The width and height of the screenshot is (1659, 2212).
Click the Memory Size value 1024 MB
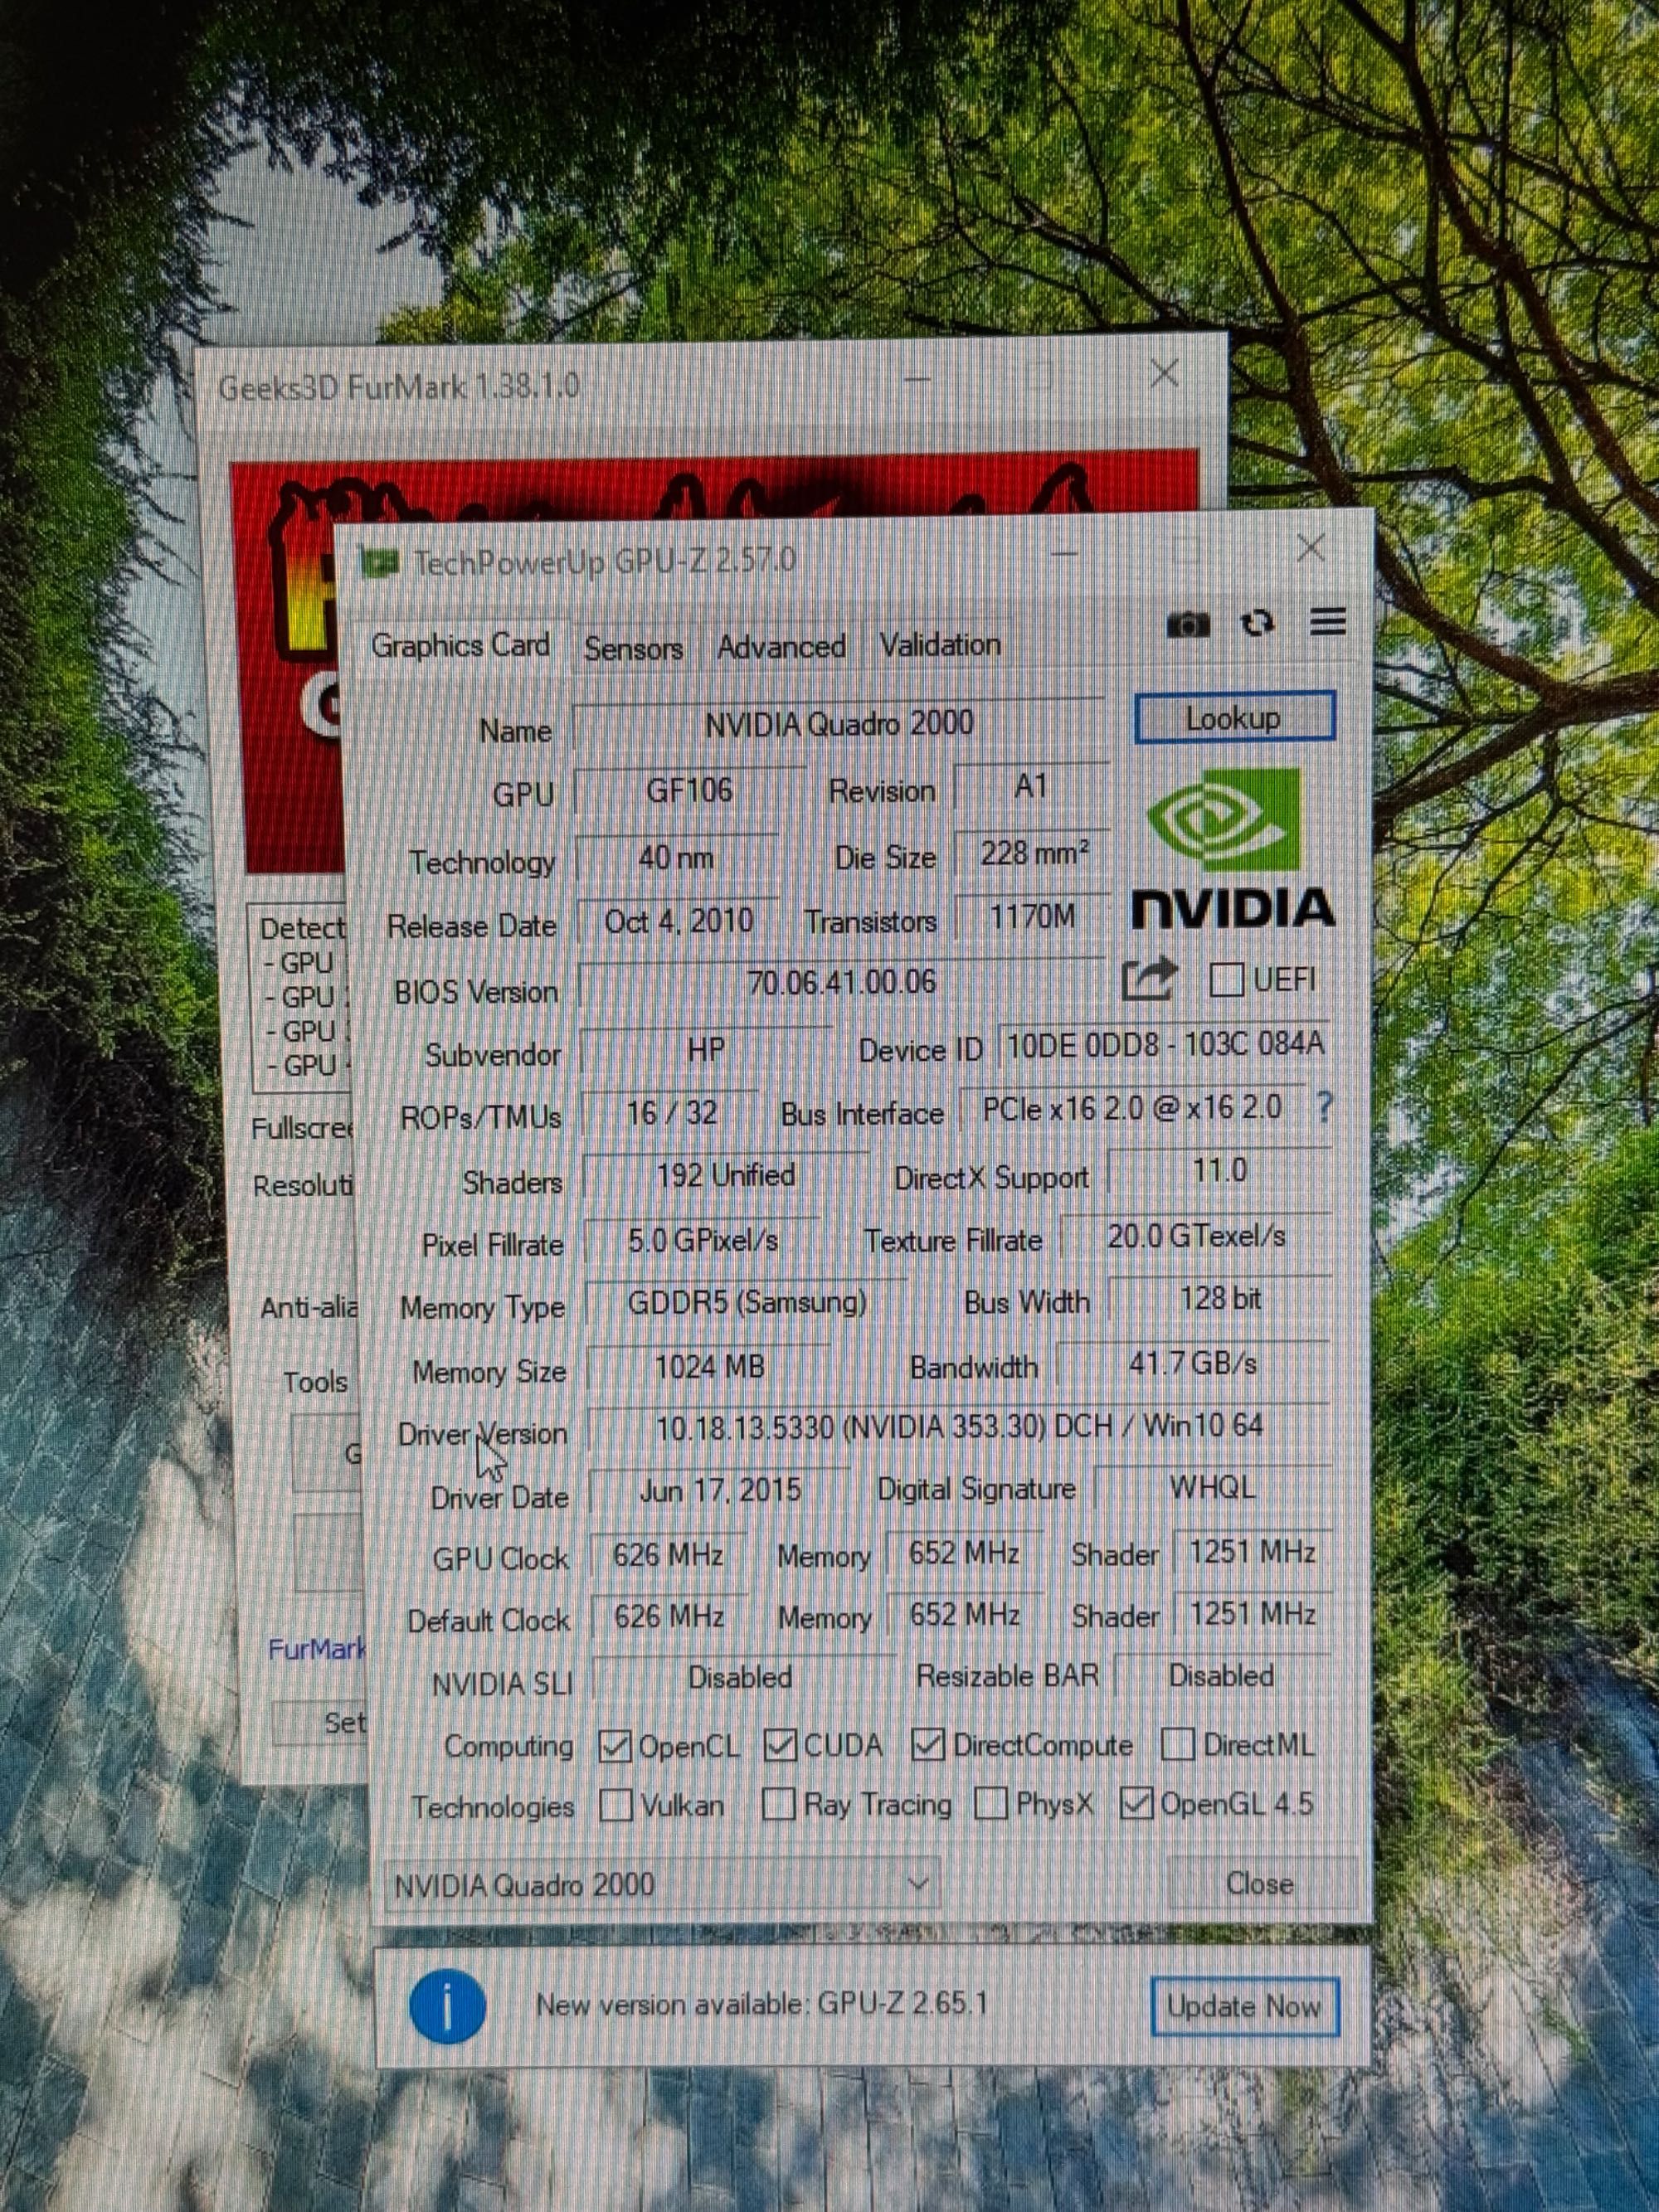click(709, 1367)
